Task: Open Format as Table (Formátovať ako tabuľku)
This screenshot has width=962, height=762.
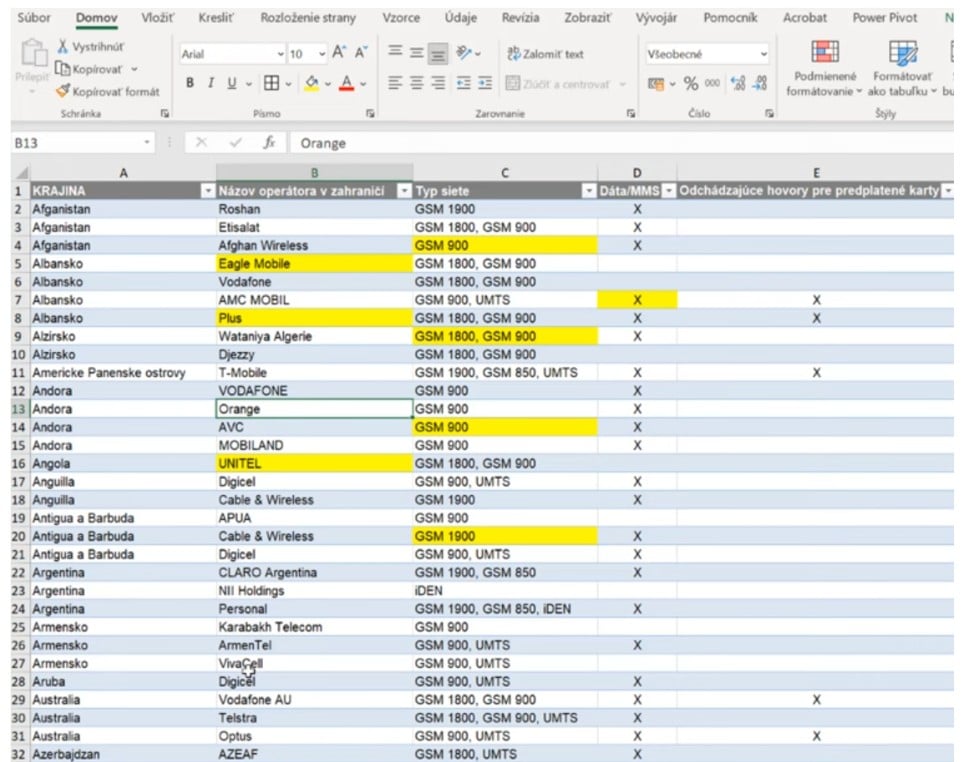Action: (x=902, y=67)
